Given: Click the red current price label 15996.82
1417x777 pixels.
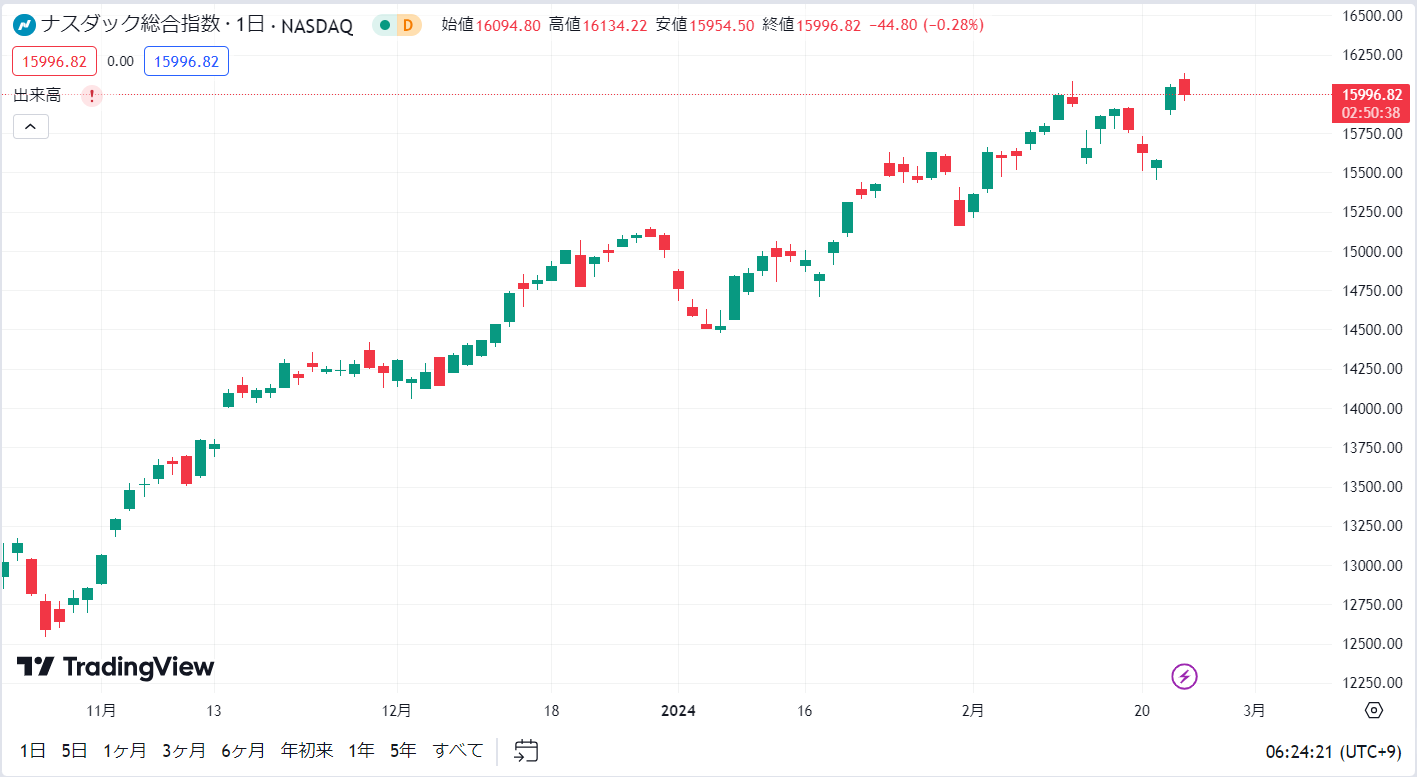Looking at the screenshot, I should coord(1370,103).
